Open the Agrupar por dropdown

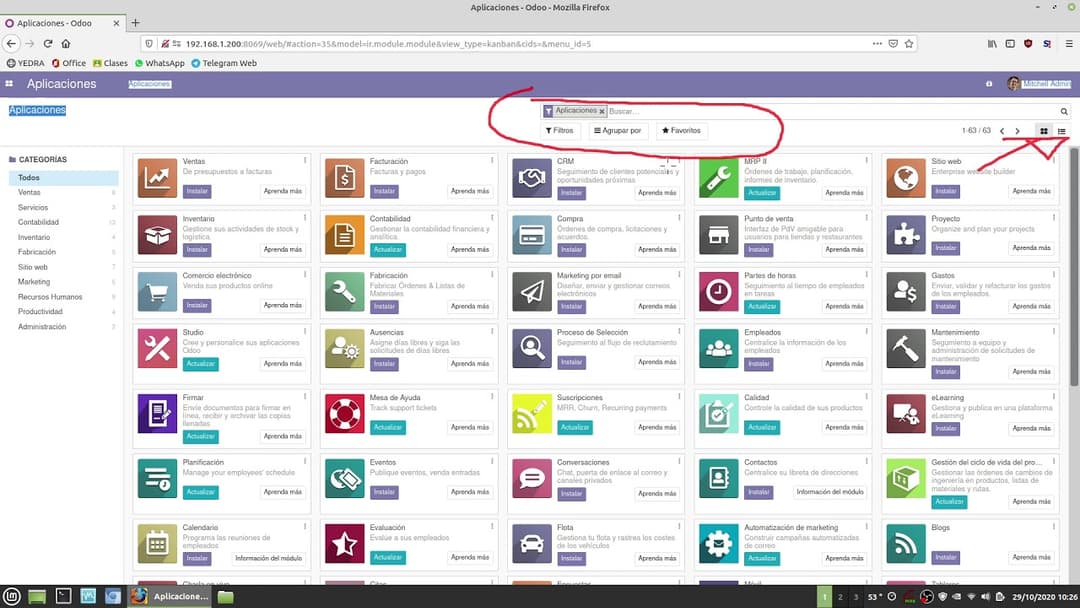coord(621,130)
